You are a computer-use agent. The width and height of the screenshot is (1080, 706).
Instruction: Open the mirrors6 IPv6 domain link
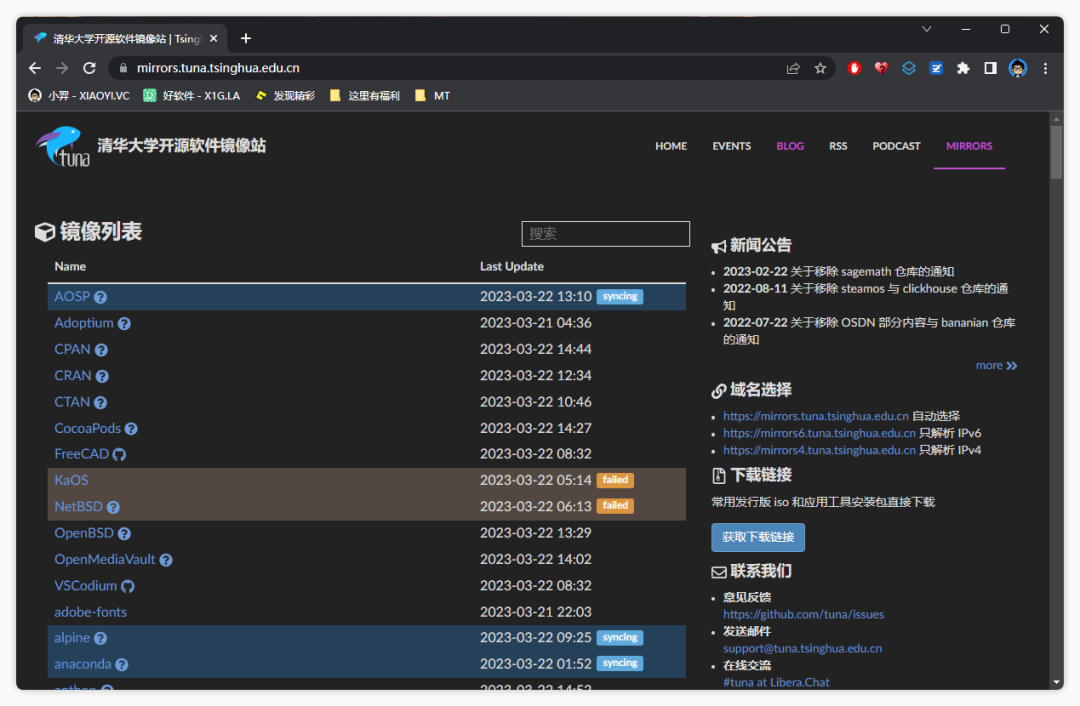819,433
